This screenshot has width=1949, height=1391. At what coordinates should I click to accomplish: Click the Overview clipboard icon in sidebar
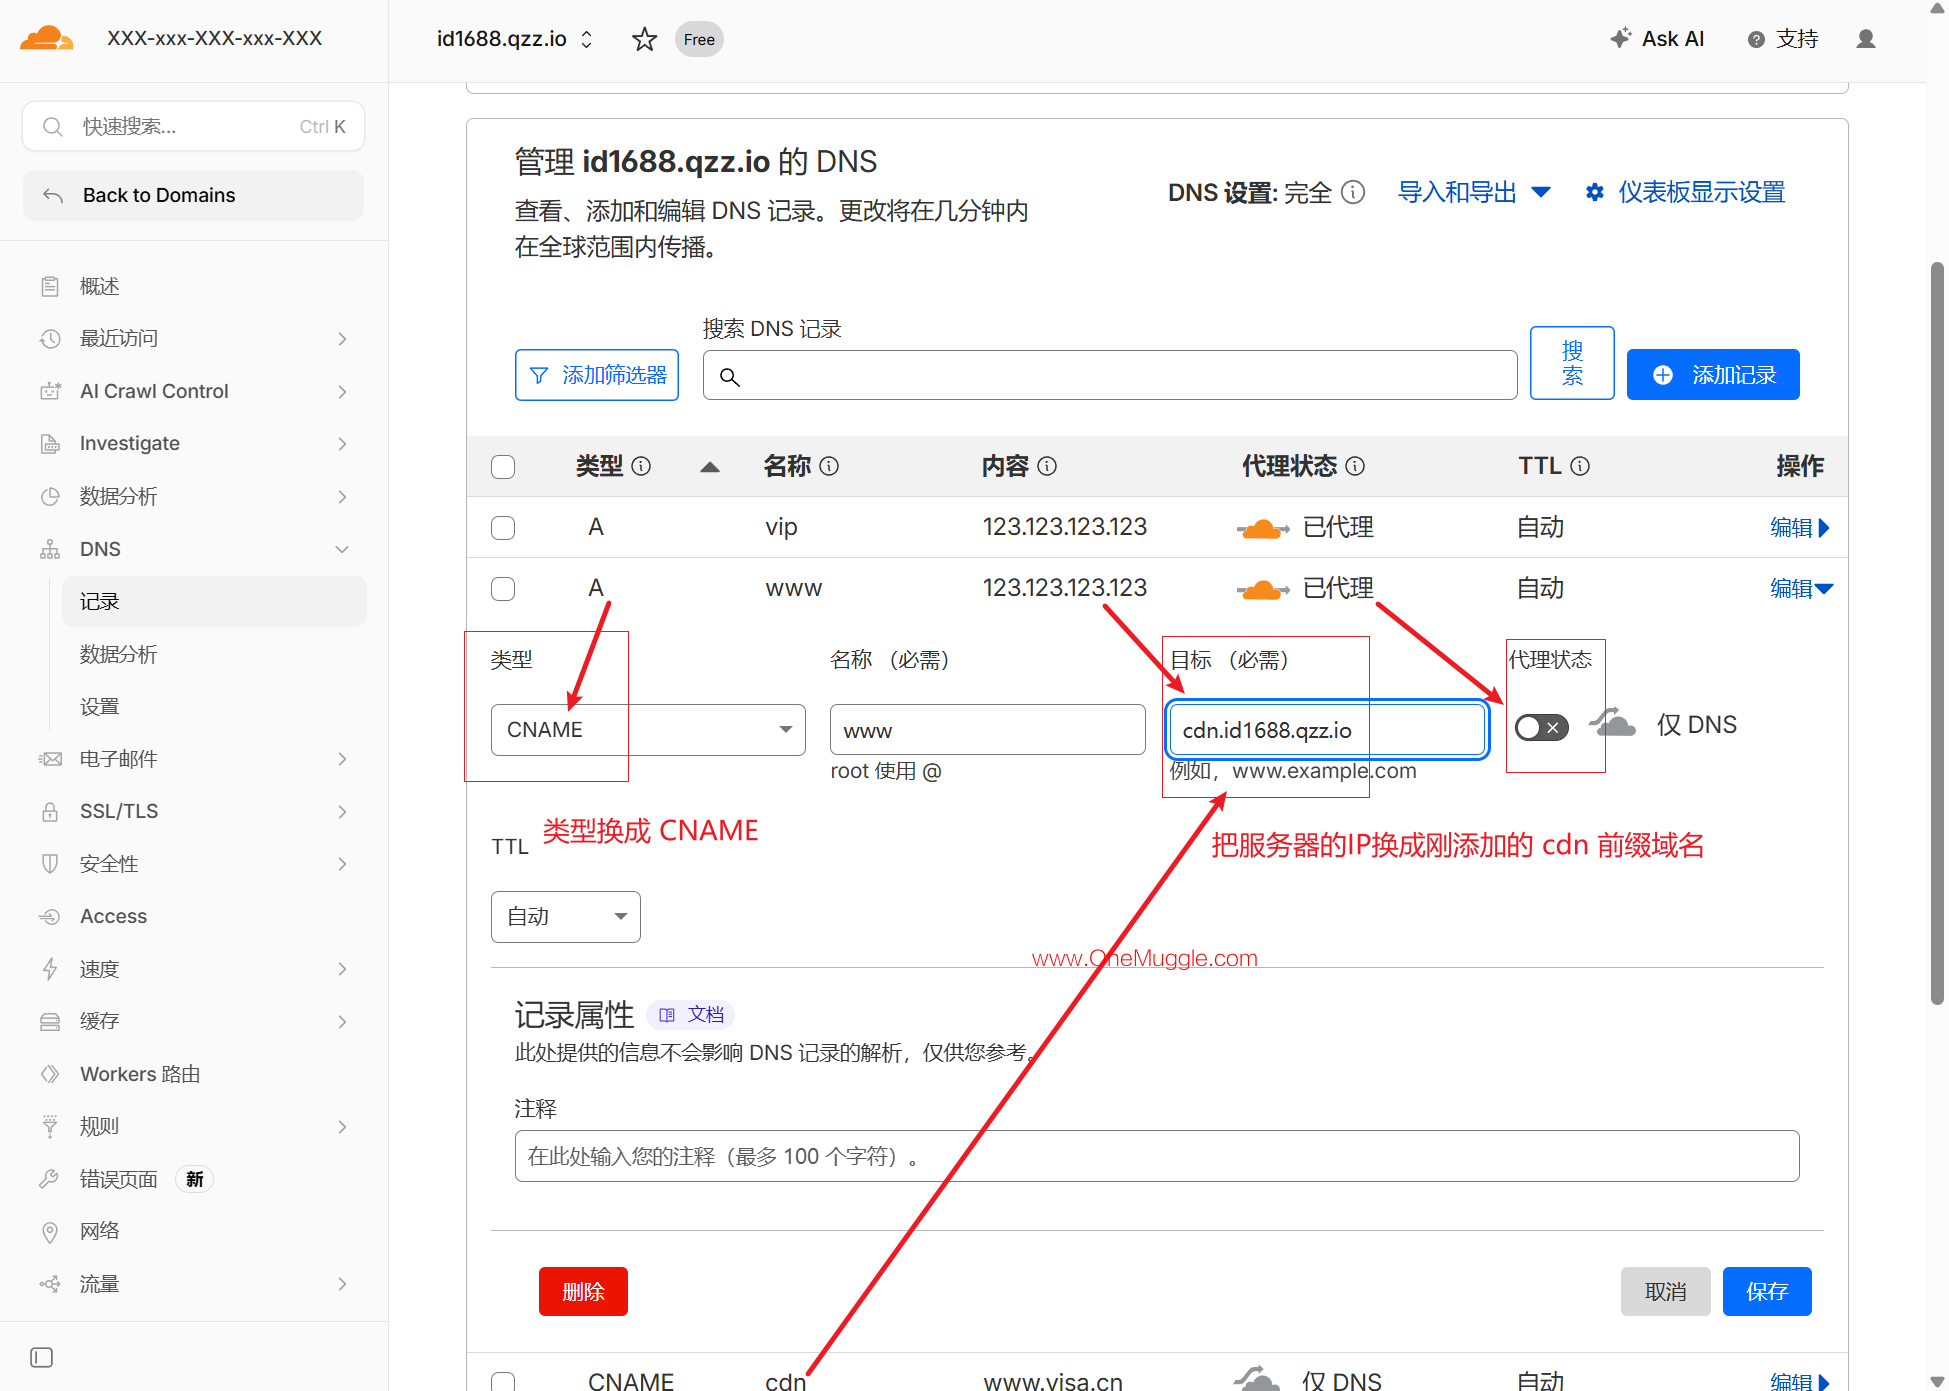point(50,287)
